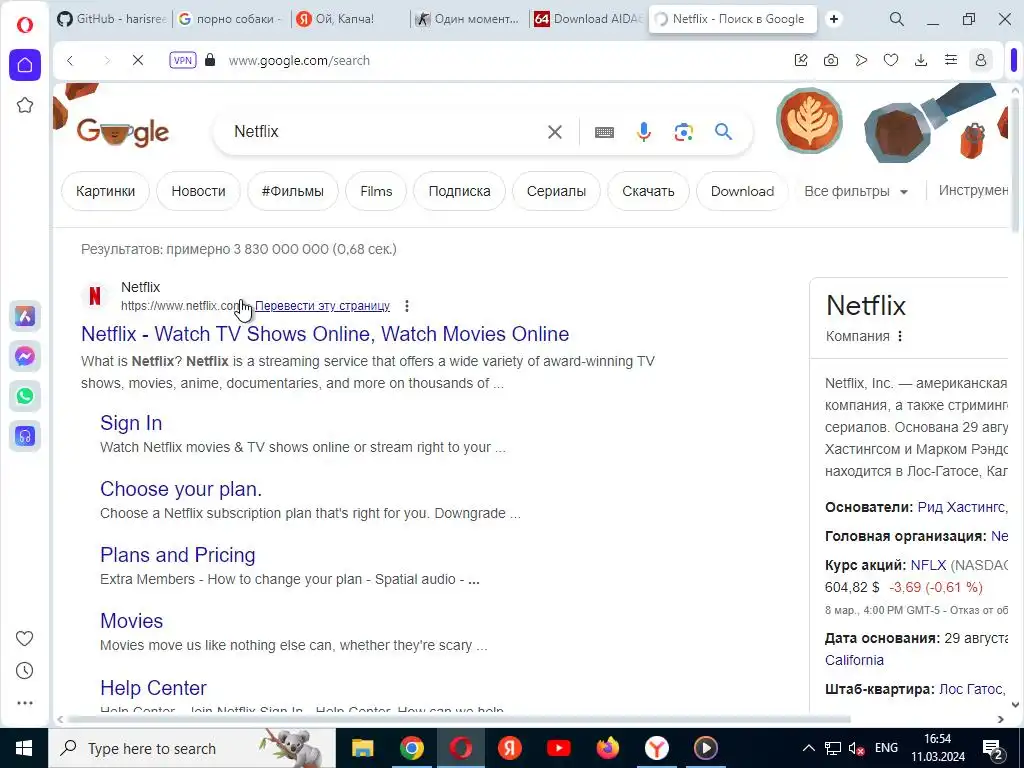This screenshot has width=1024, height=768.
Task: Switch to Download AIDA64 tab
Action: coord(588,19)
